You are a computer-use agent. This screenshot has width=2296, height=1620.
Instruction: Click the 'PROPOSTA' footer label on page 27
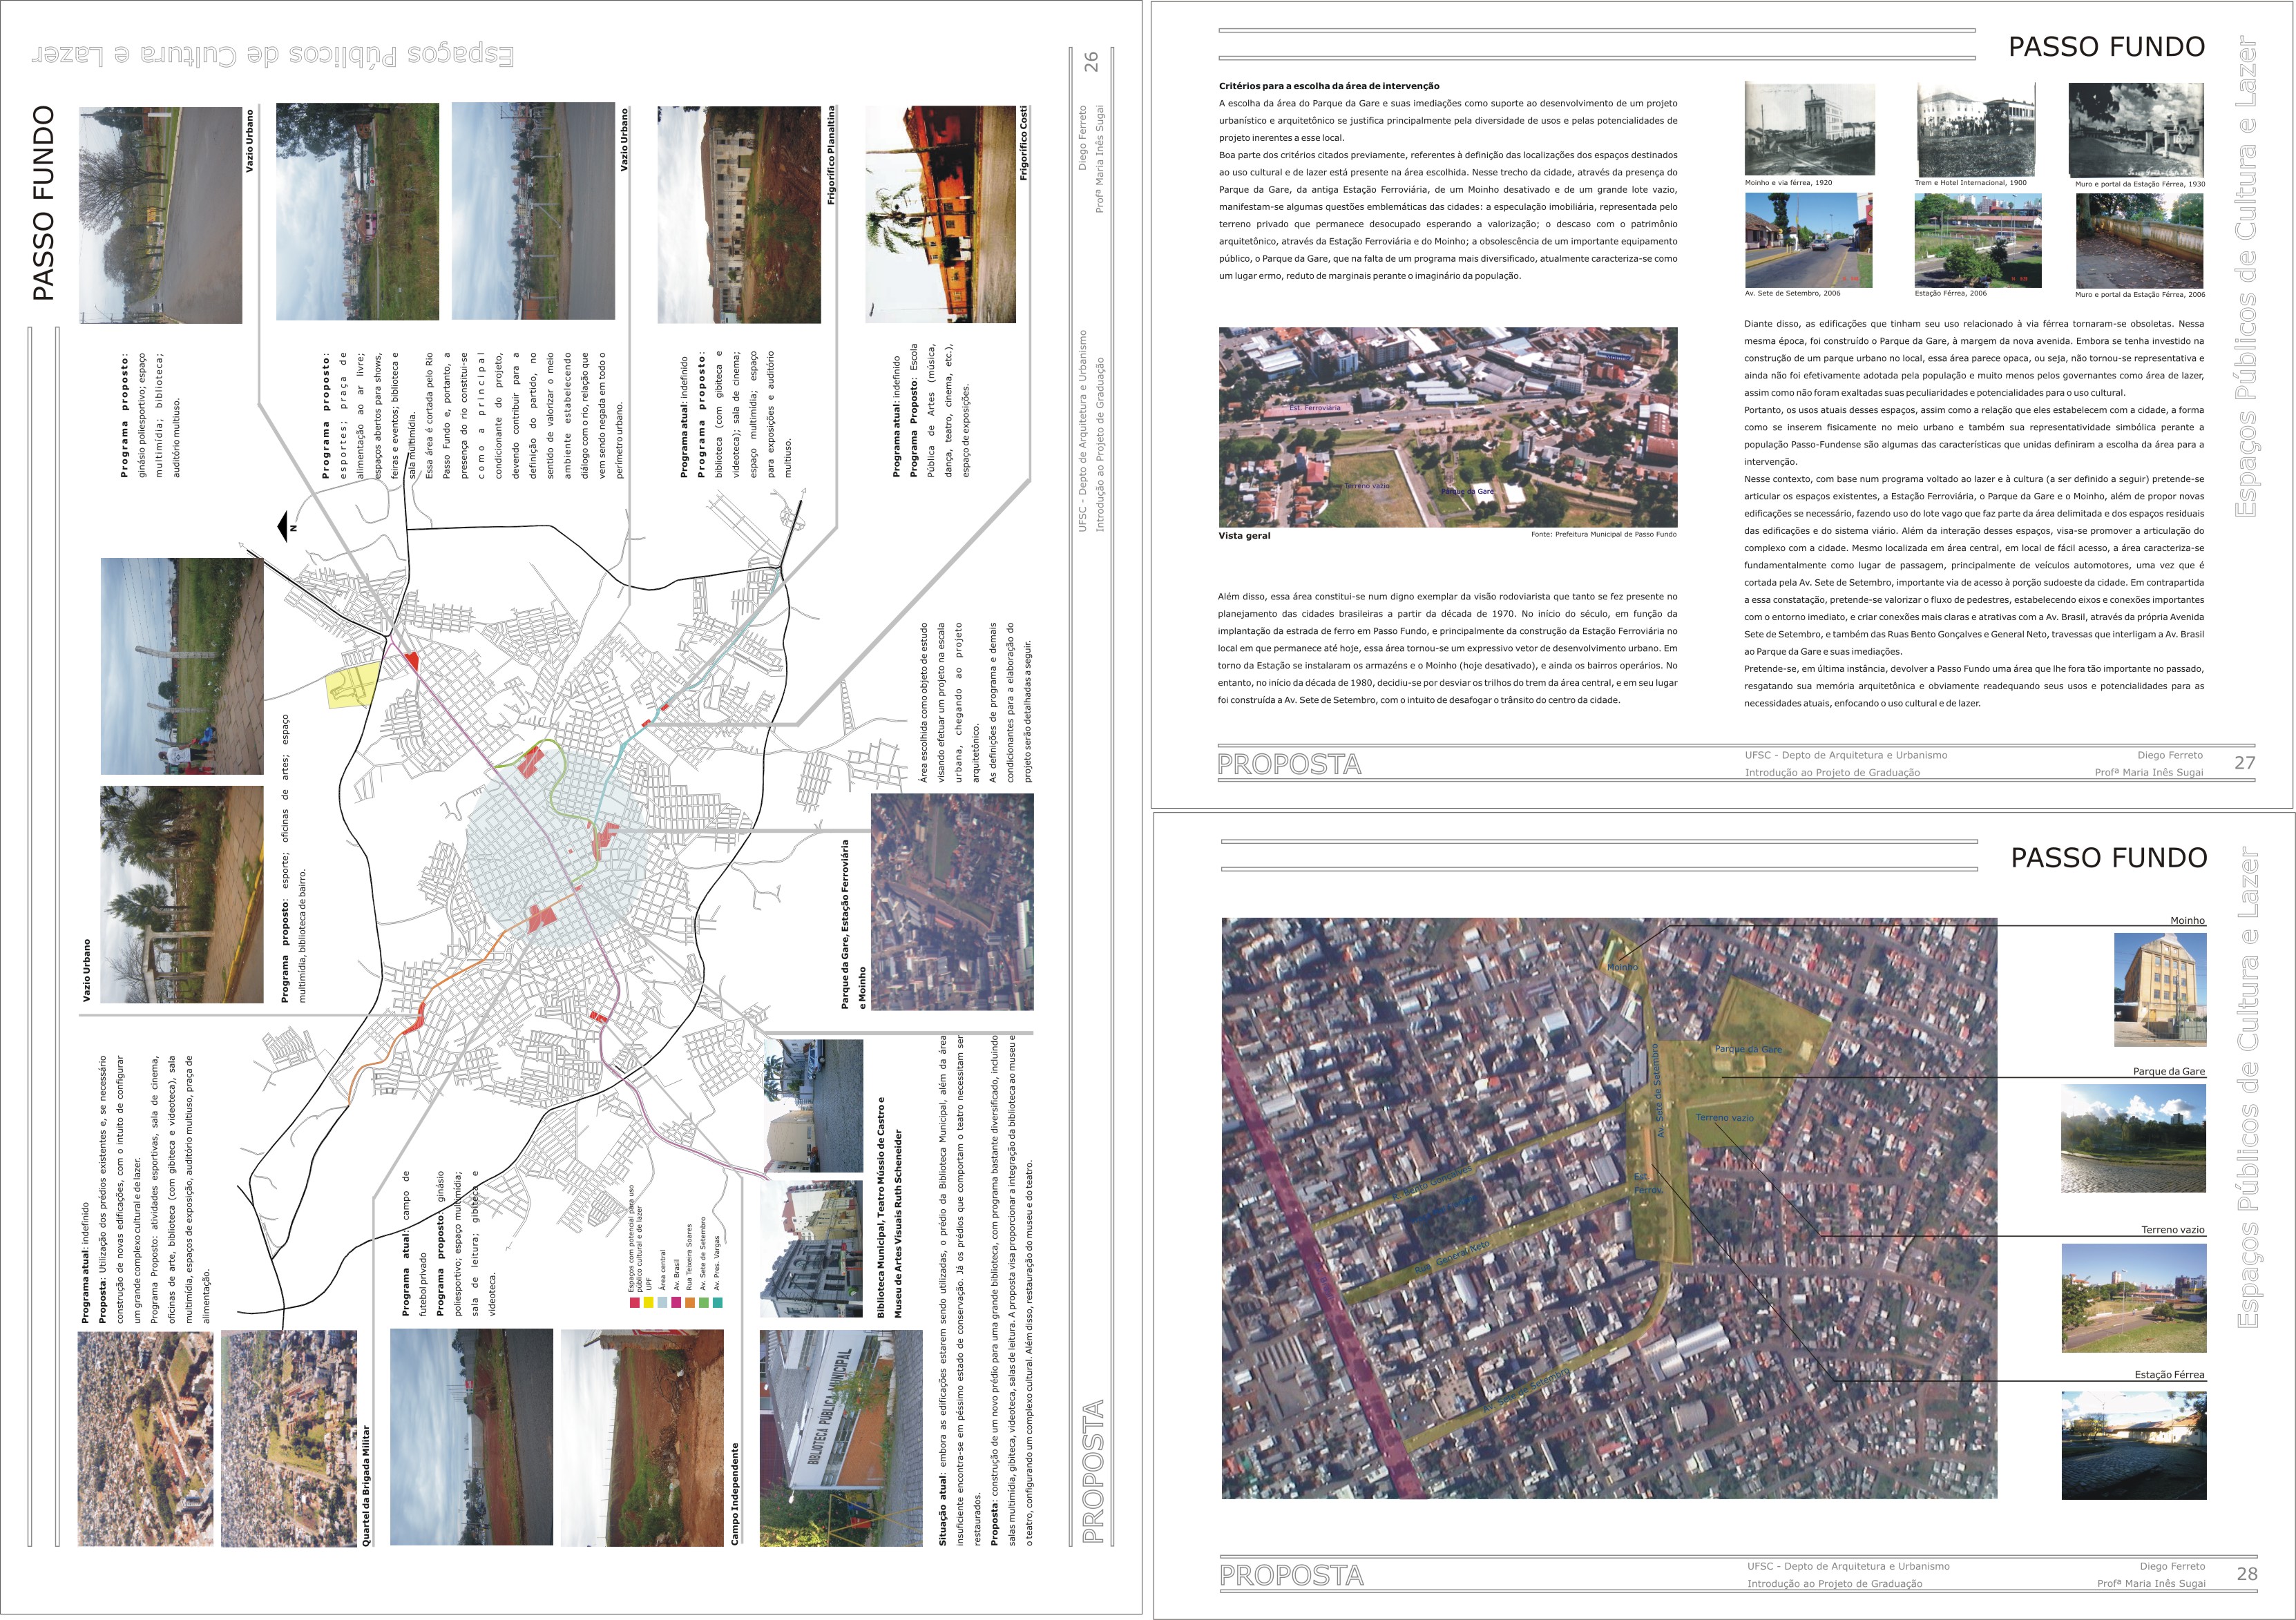point(1289,765)
